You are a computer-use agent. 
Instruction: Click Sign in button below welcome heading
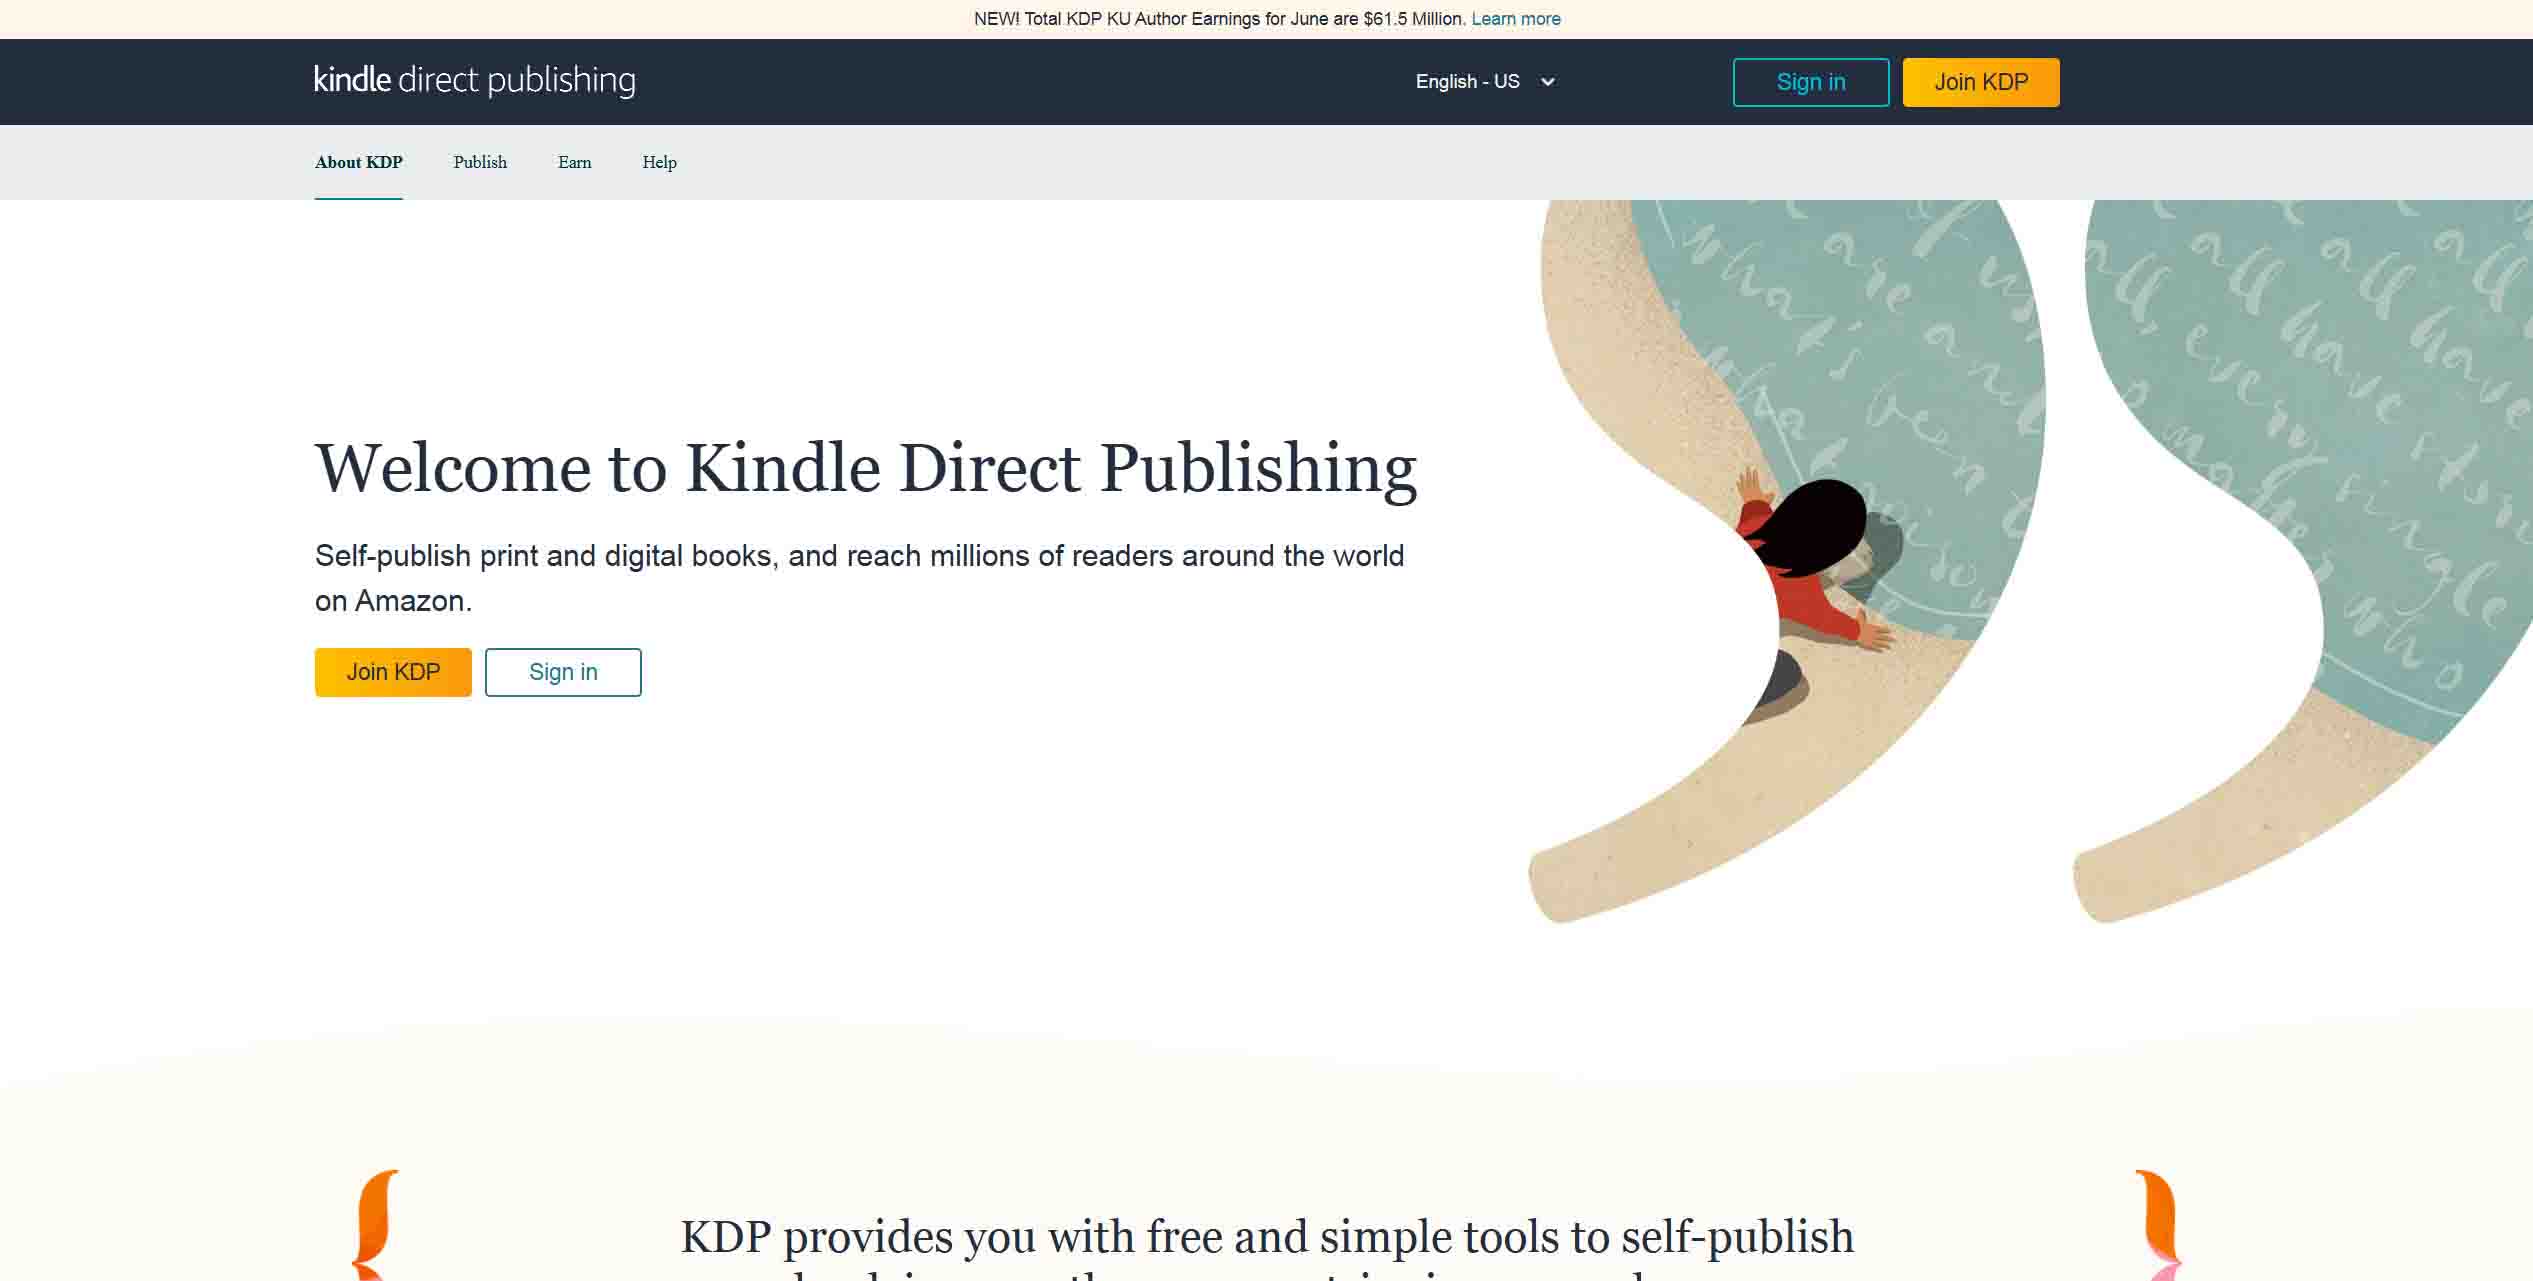563,672
